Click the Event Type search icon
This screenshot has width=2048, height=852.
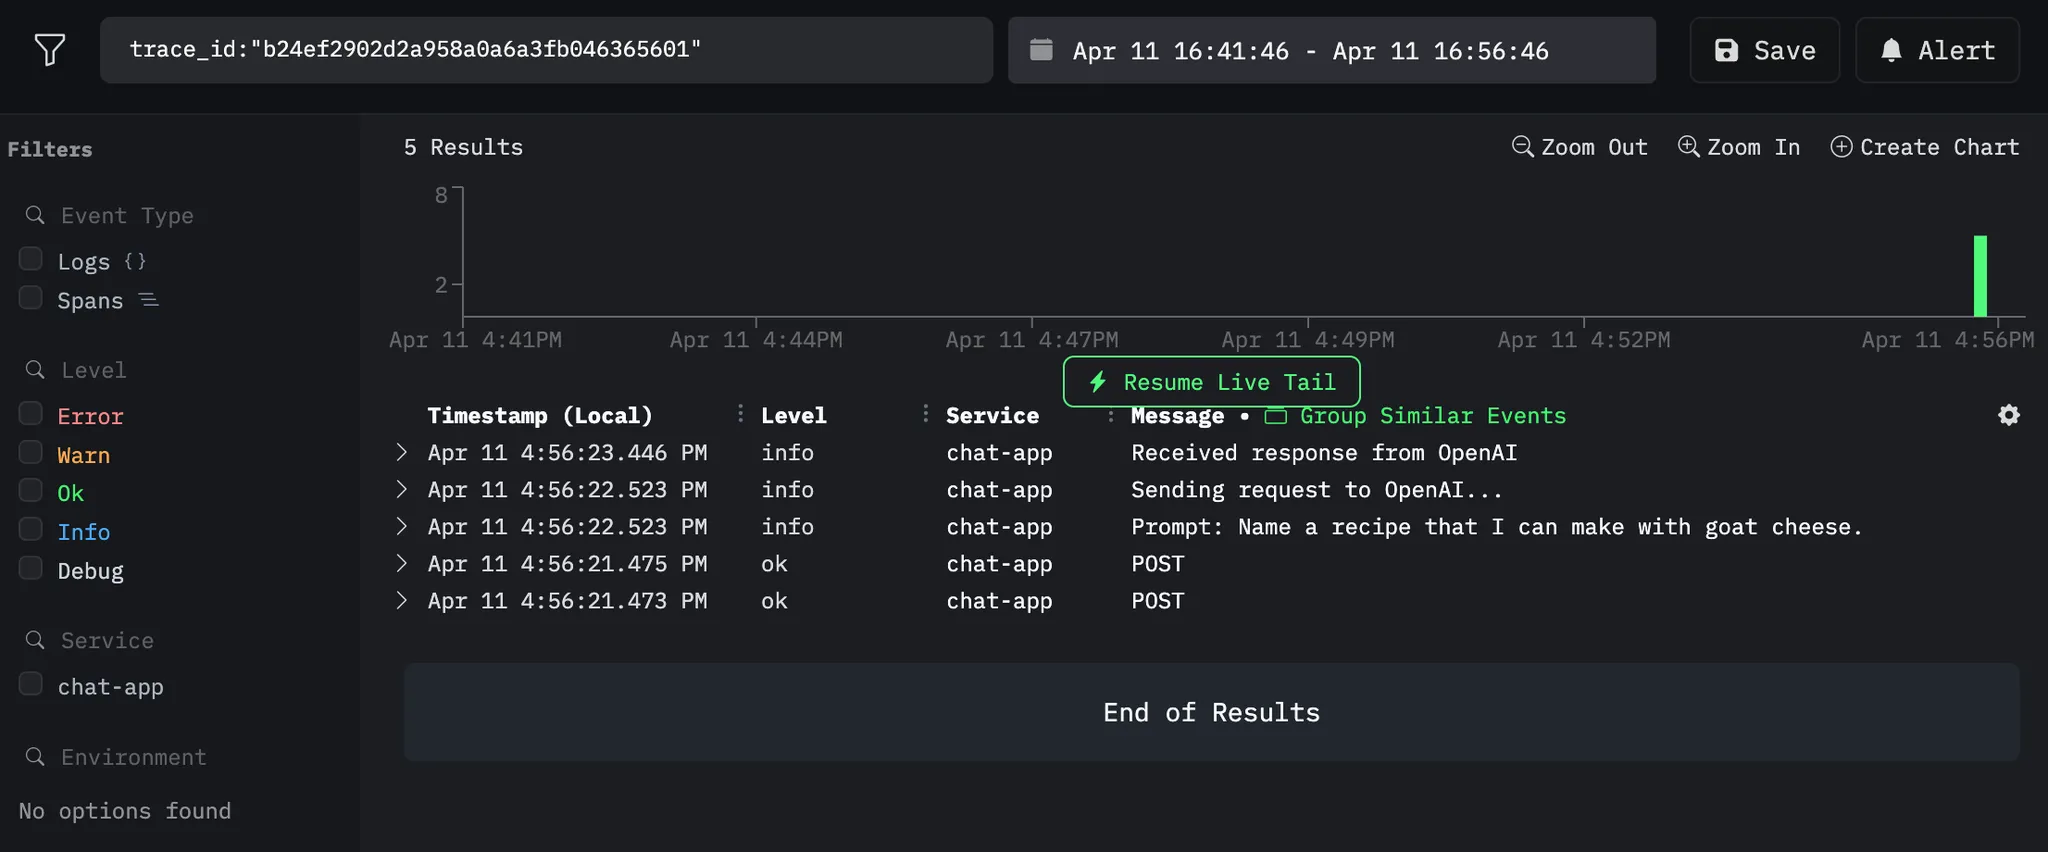pyautogui.click(x=35, y=216)
